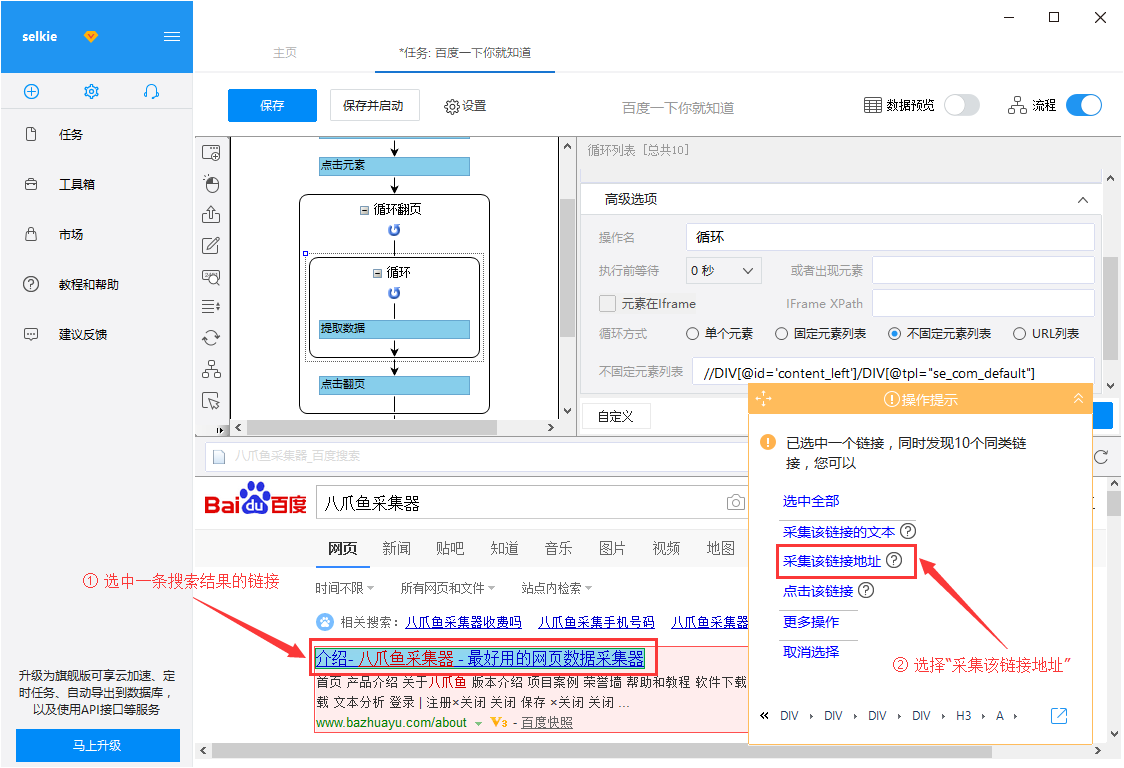
Task: Select the open web page tool icon
Action: [211, 153]
